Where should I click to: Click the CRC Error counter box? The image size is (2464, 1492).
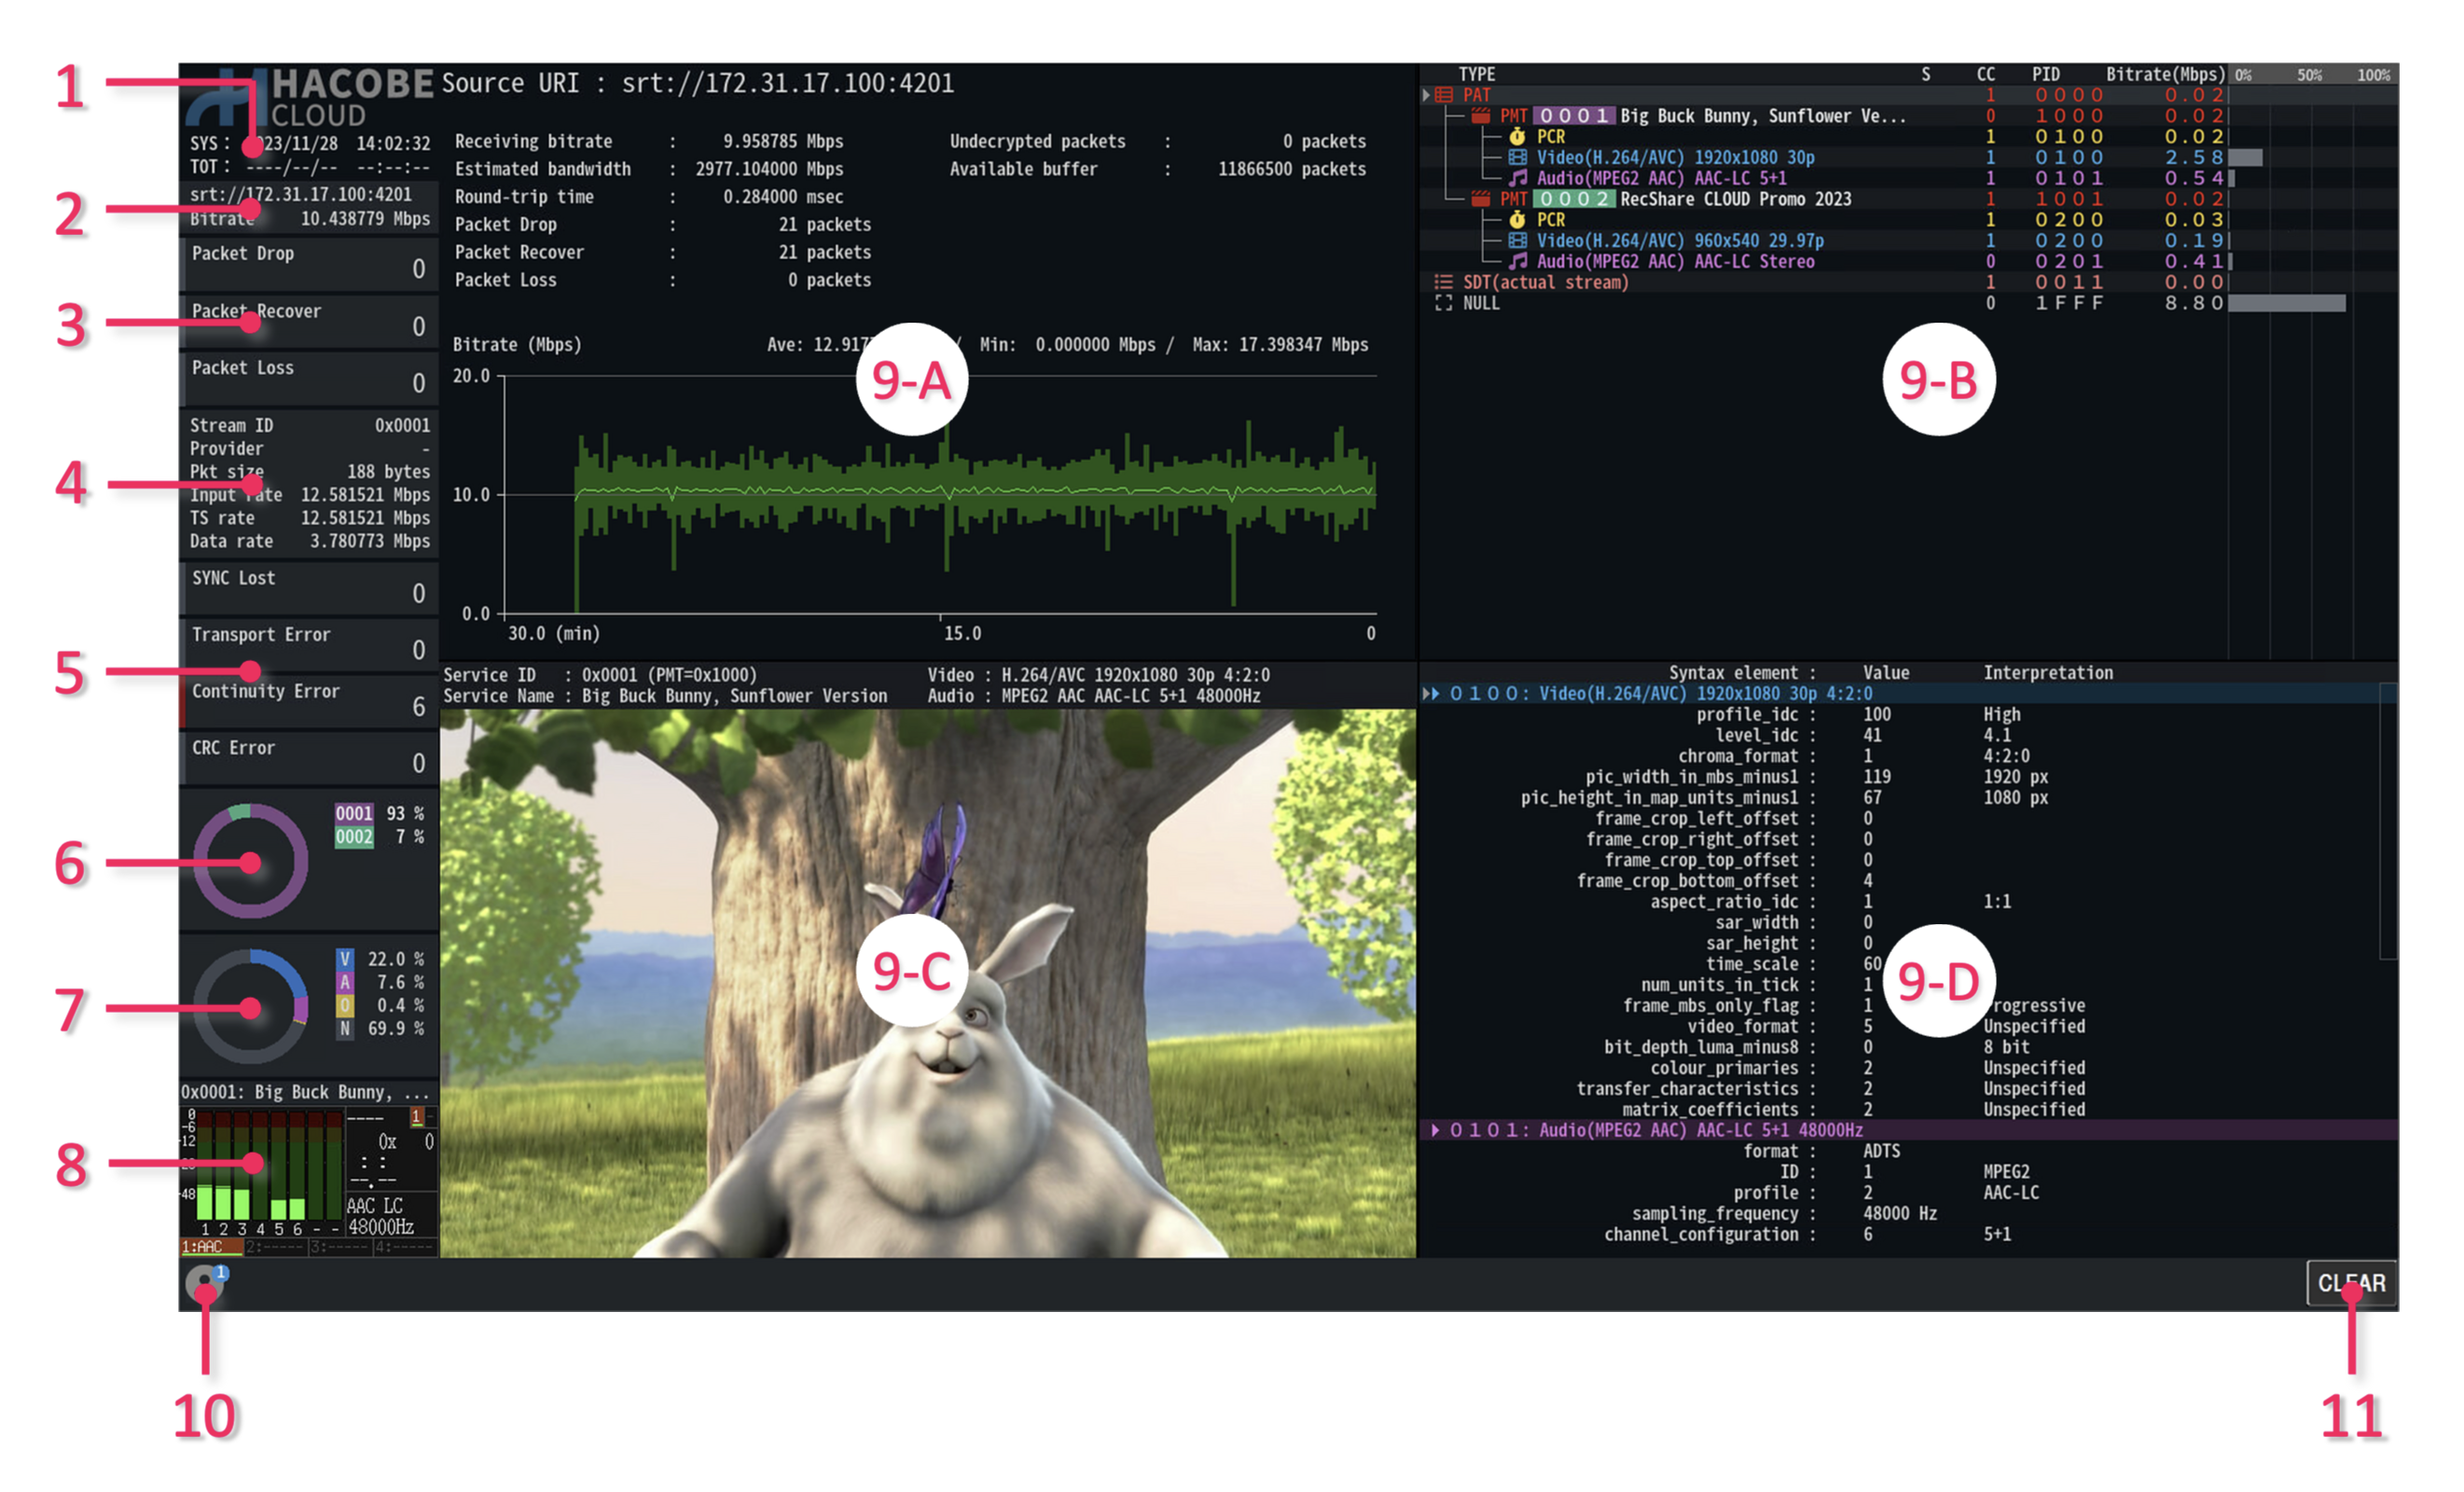[x=309, y=758]
